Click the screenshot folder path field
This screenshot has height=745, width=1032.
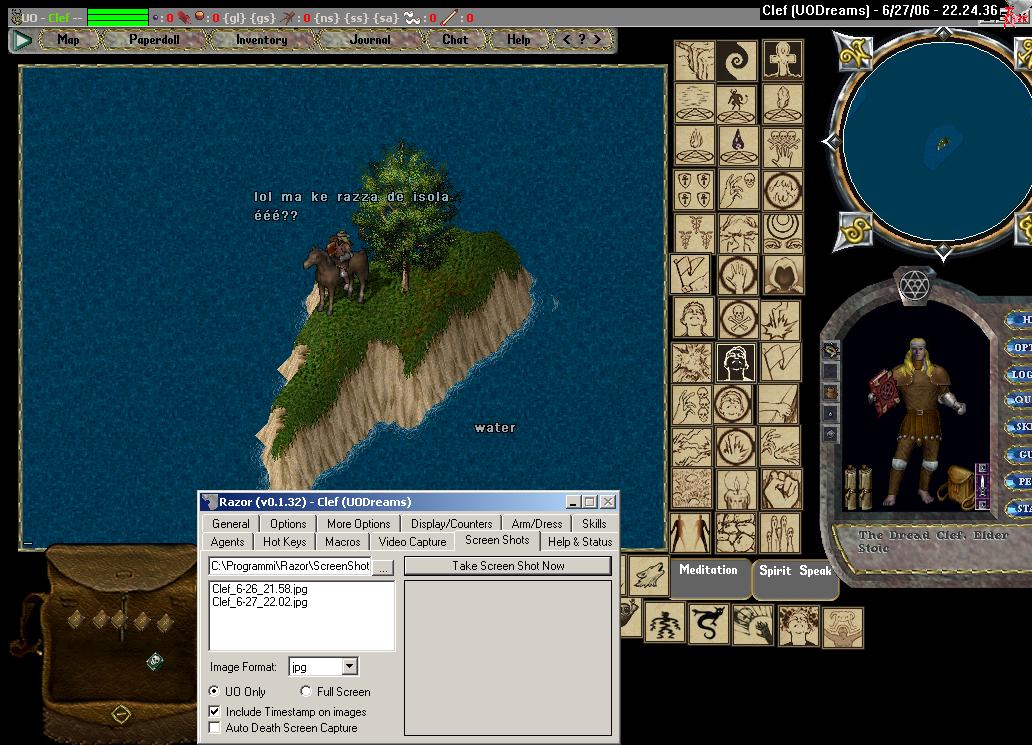coord(290,566)
